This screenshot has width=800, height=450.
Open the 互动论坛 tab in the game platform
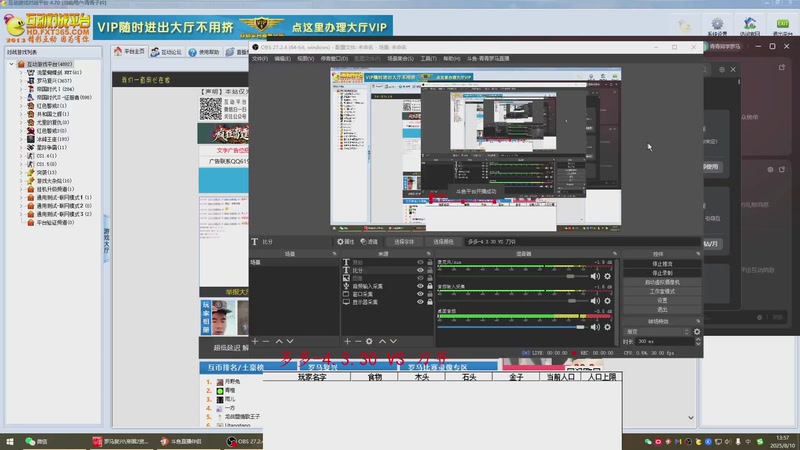(166, 52)
